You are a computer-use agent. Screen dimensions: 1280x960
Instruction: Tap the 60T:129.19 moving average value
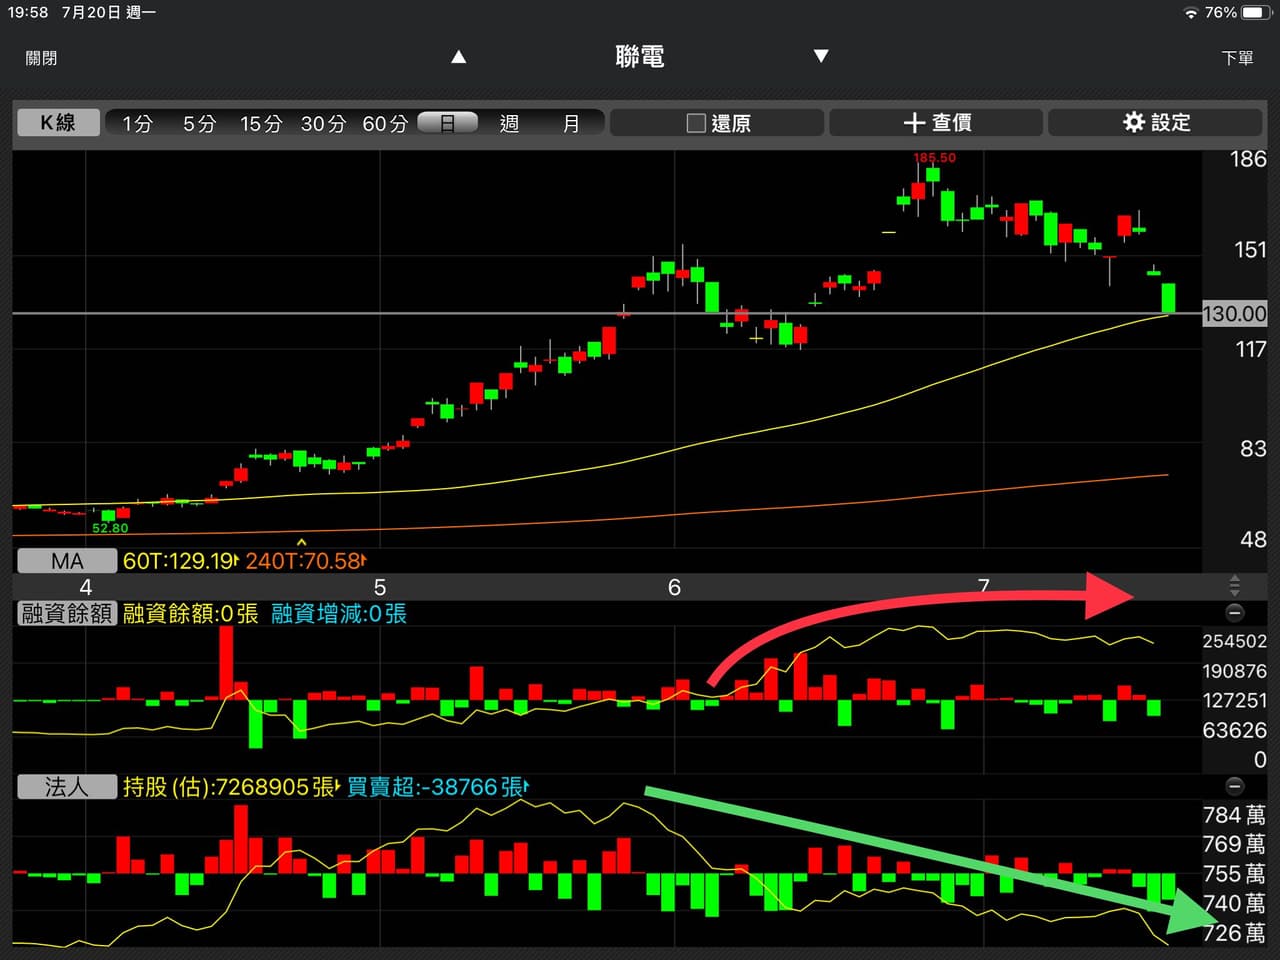point(180,561)
